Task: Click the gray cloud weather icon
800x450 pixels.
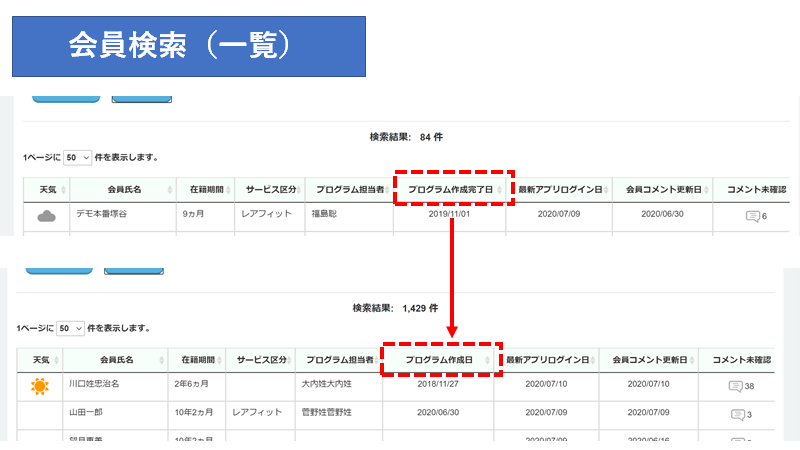Action: (x=46, y=215)
